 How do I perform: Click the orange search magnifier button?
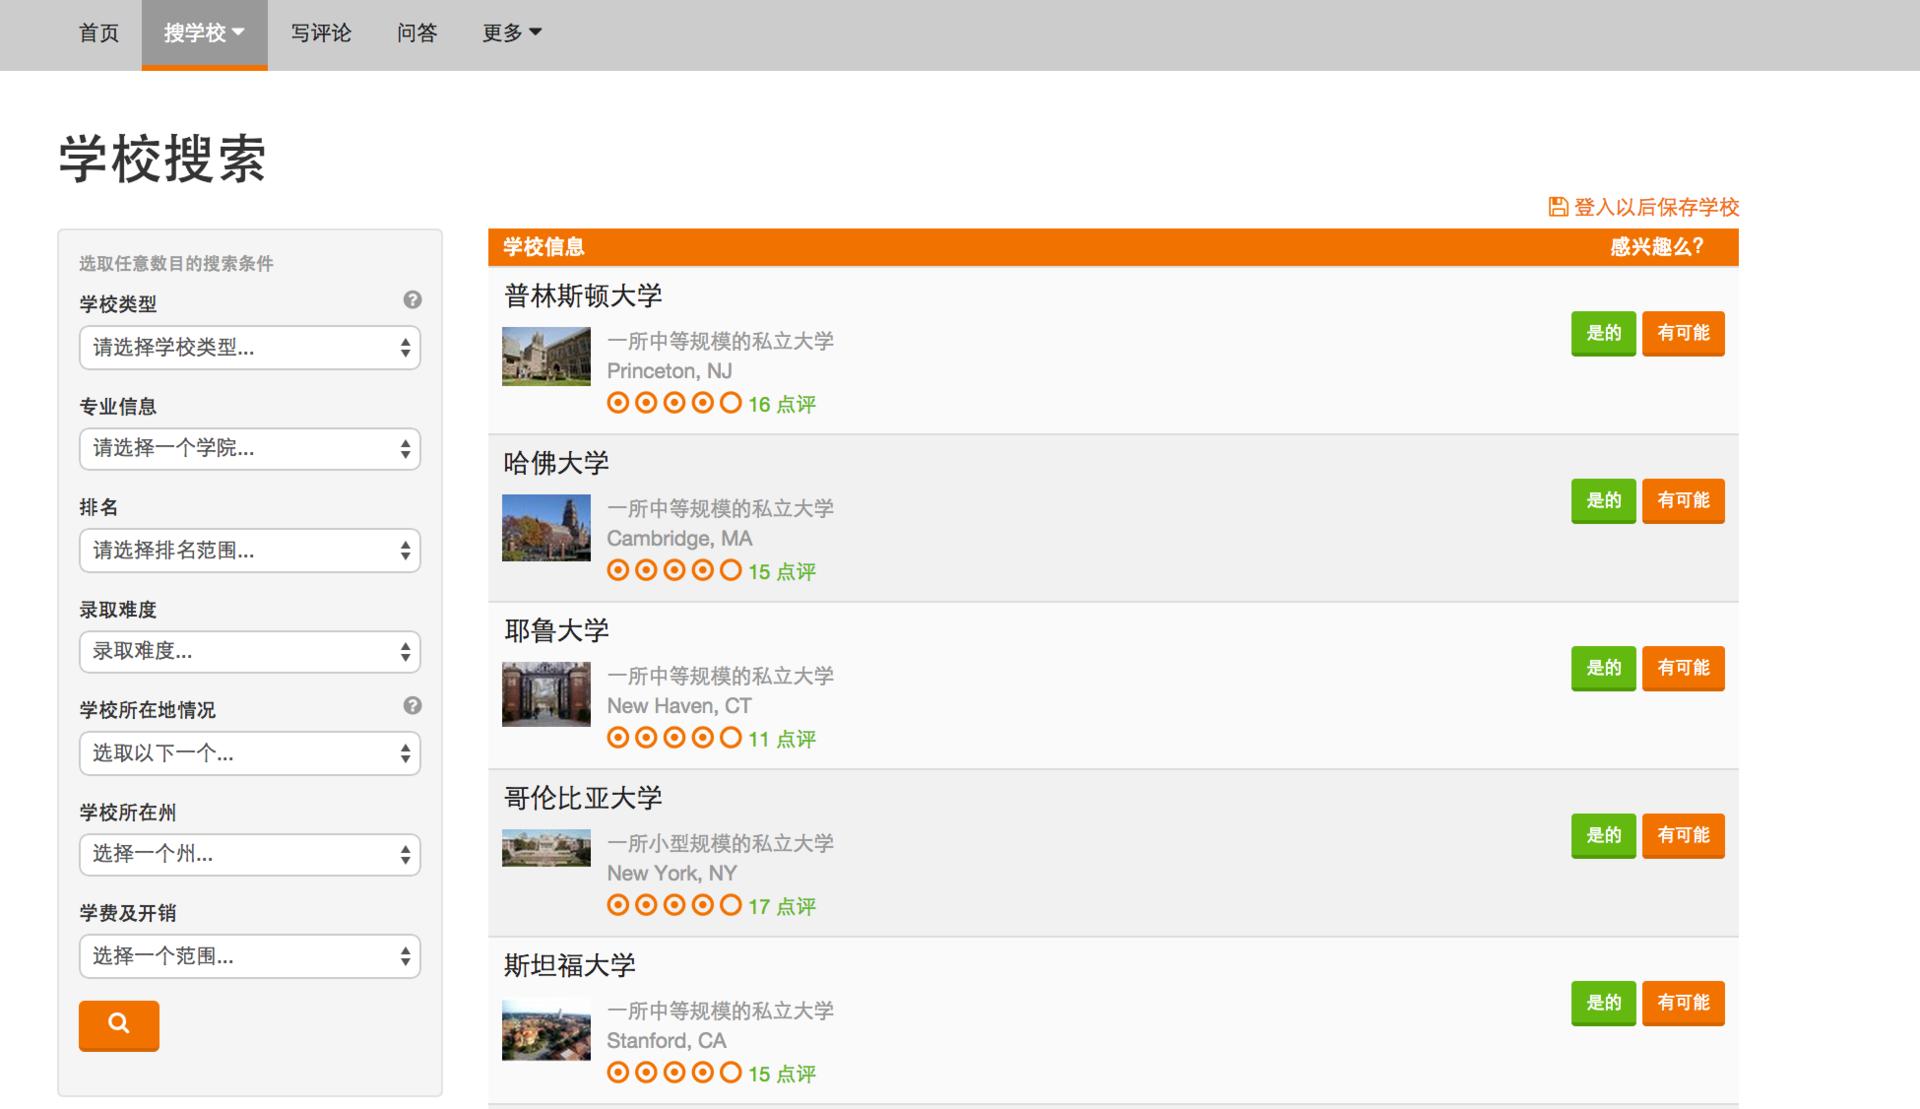pyautogui.click(x=119, y=1024)
